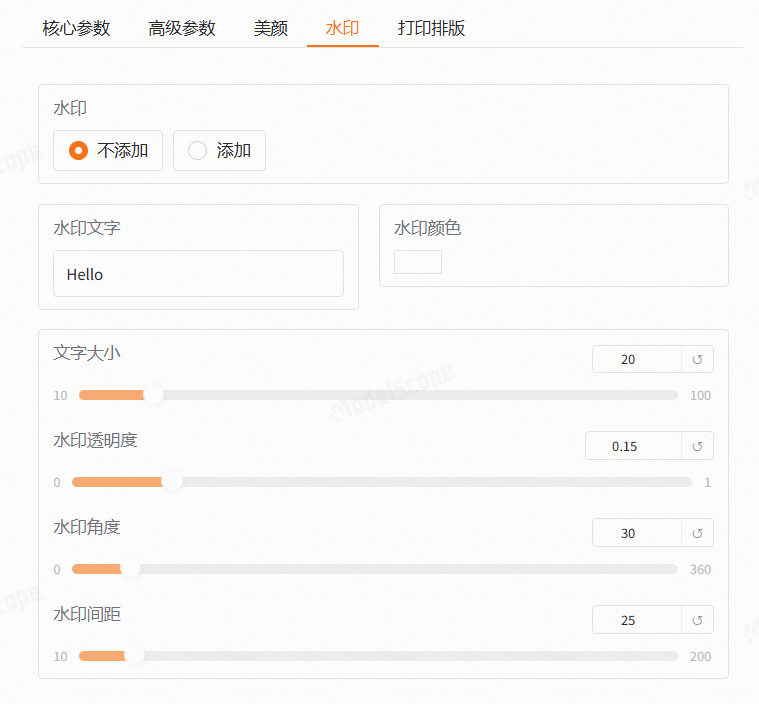Reset the 水印透明度 value icon
This screenshot has height=704, width=759.
point(697,446)
